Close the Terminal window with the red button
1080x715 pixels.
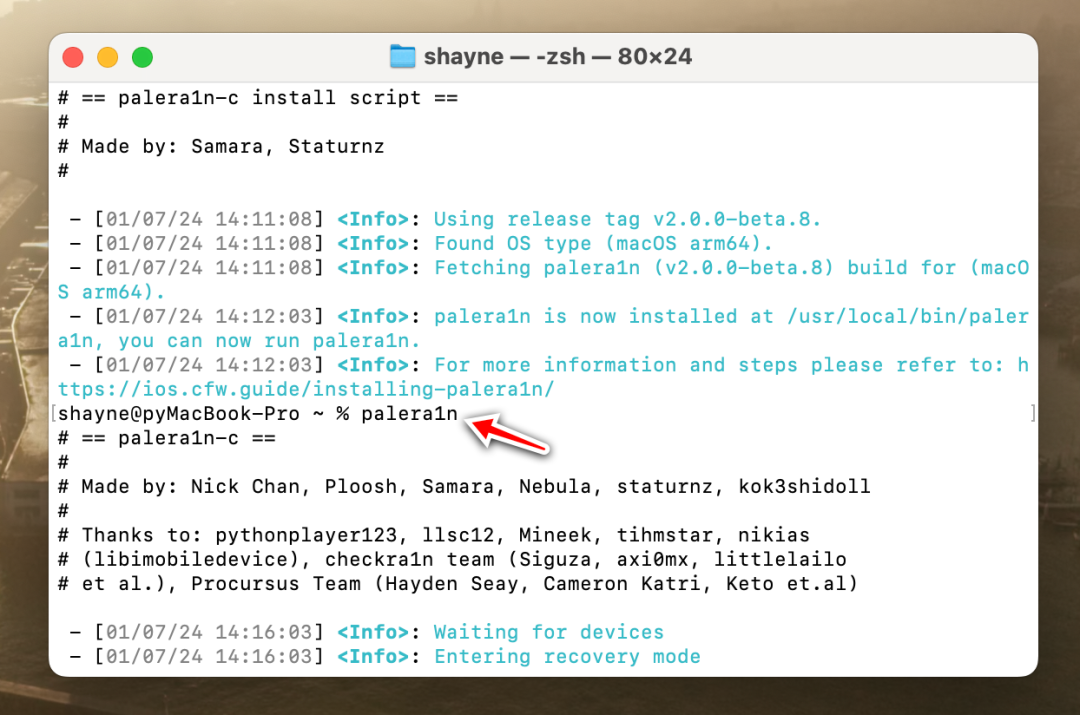(x=73, y=57)
